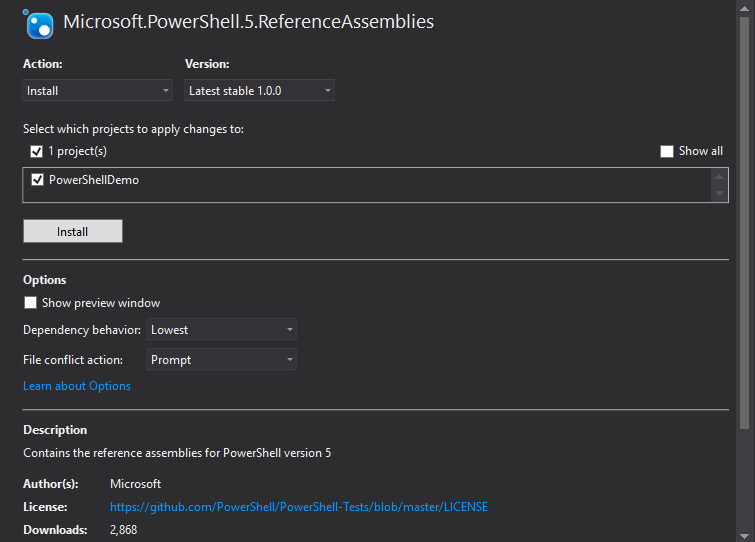
Task: Enable the Show preview window checkbox
Action: pos(30,303)
